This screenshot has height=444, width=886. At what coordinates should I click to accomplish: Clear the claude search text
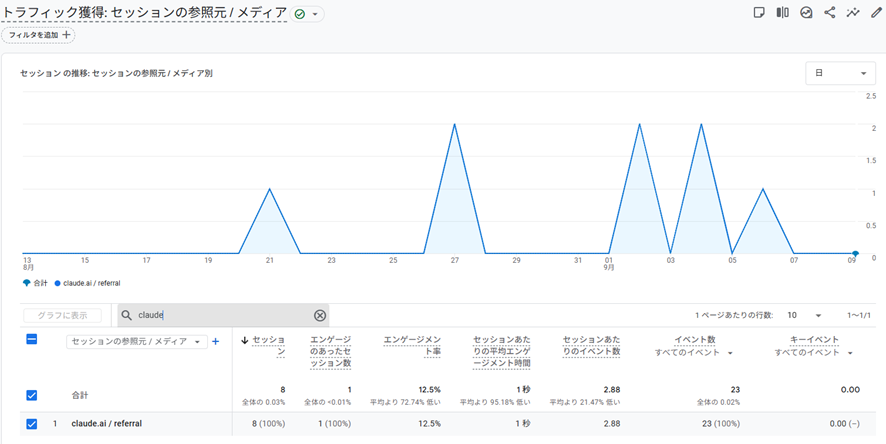(320, 315)
